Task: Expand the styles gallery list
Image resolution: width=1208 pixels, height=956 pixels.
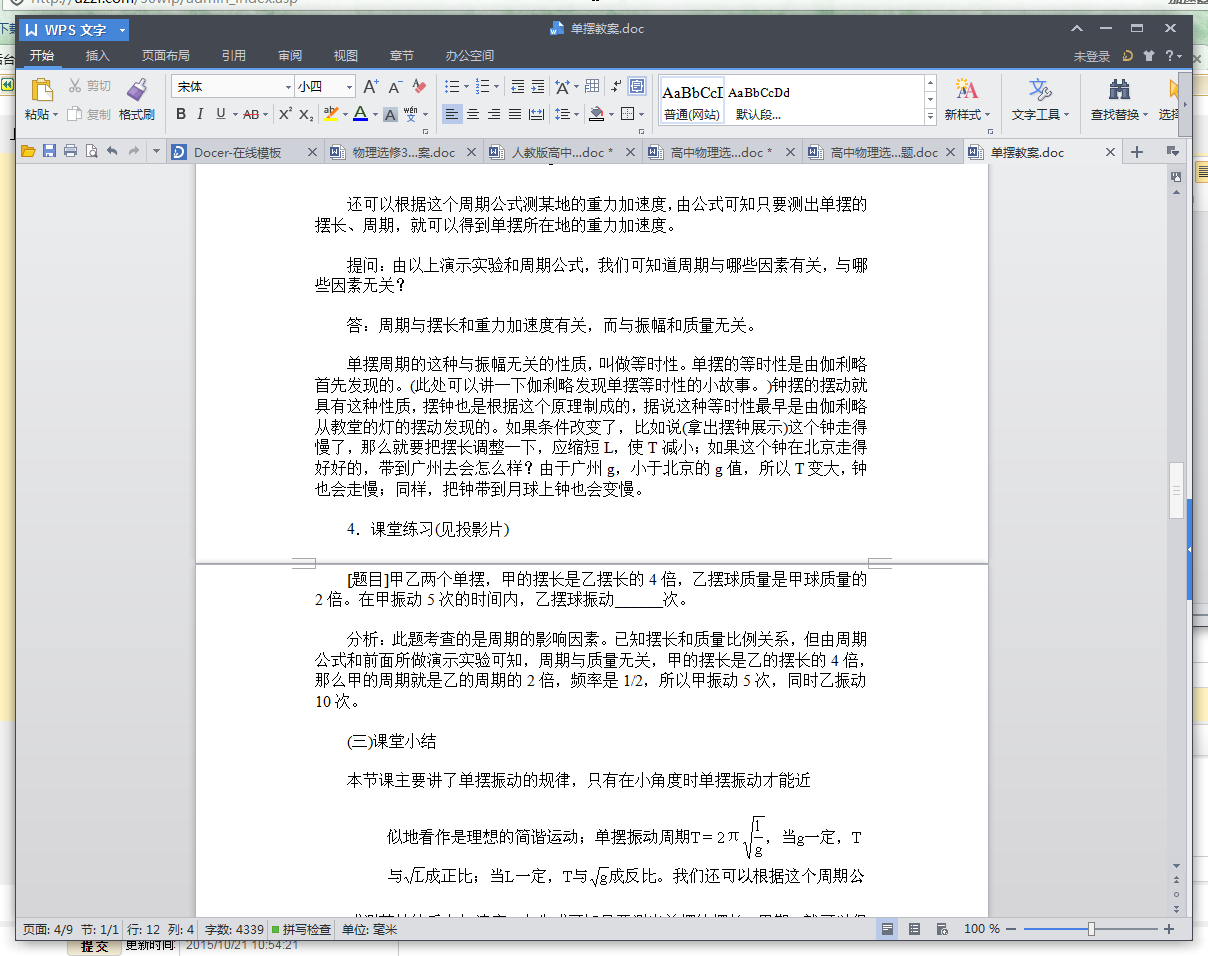Action: click(x=931, y=116)
